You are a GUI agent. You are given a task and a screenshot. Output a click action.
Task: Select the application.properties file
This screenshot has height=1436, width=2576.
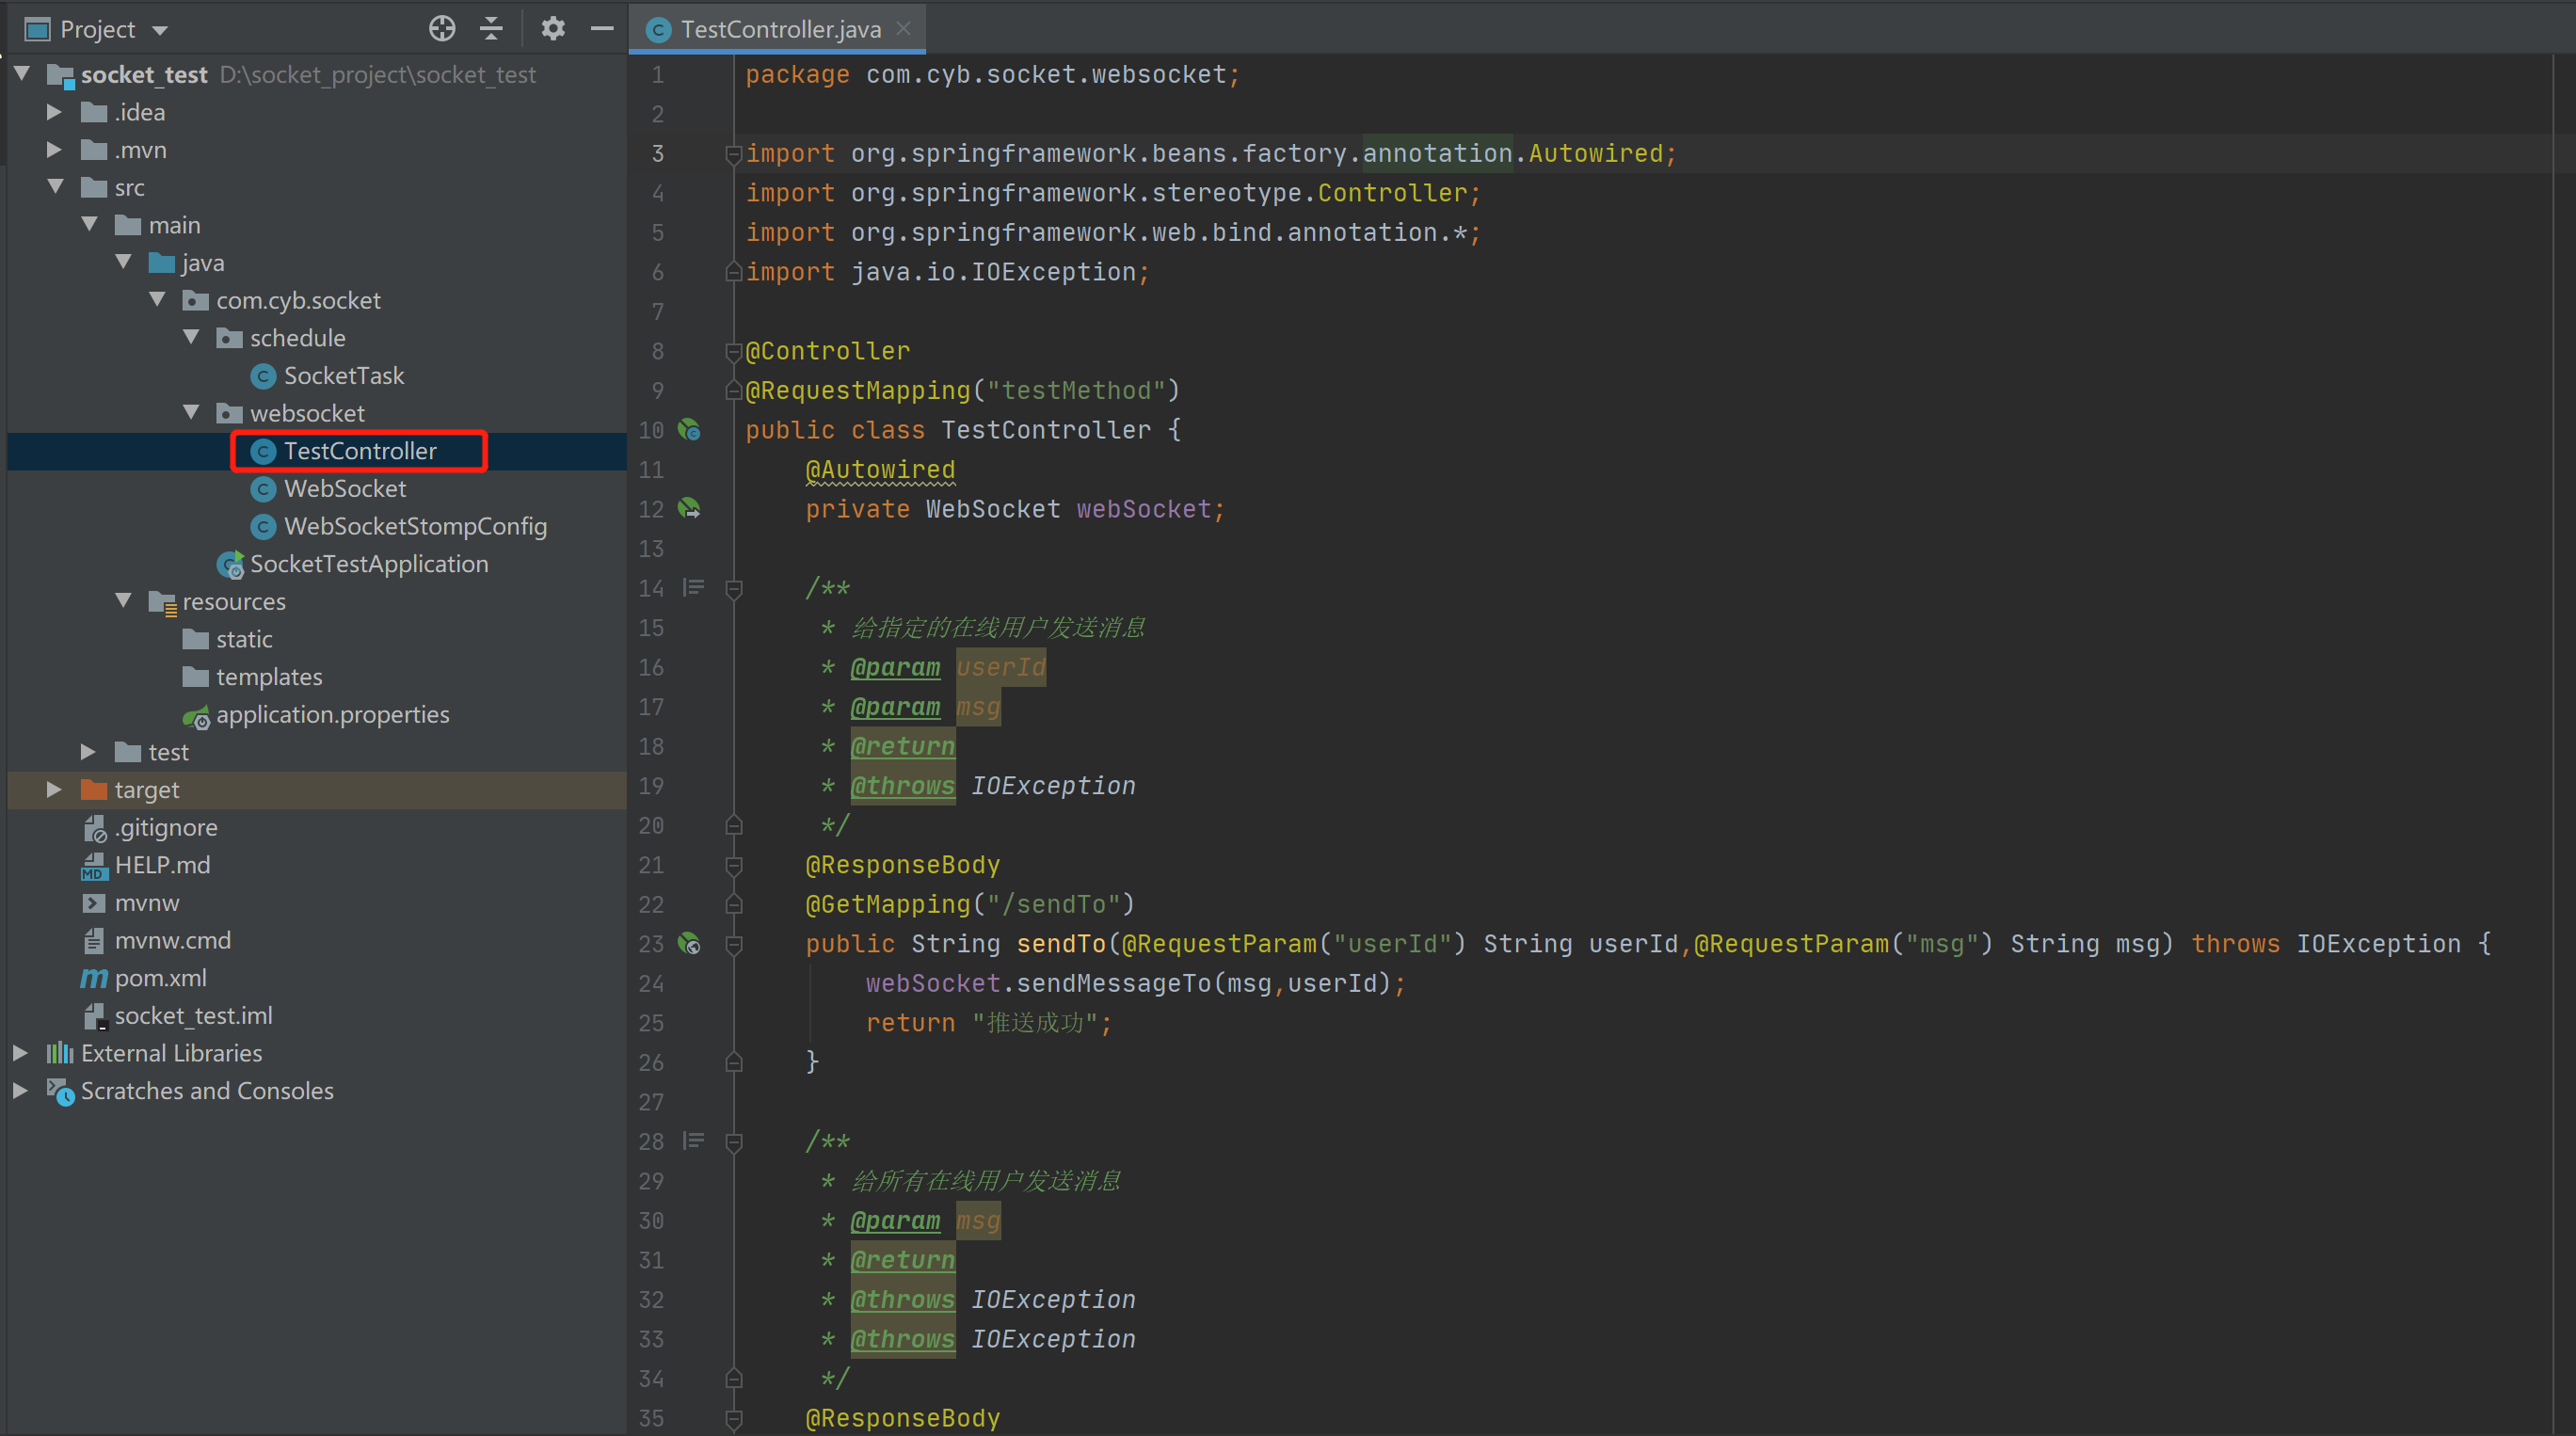(332, 714)
